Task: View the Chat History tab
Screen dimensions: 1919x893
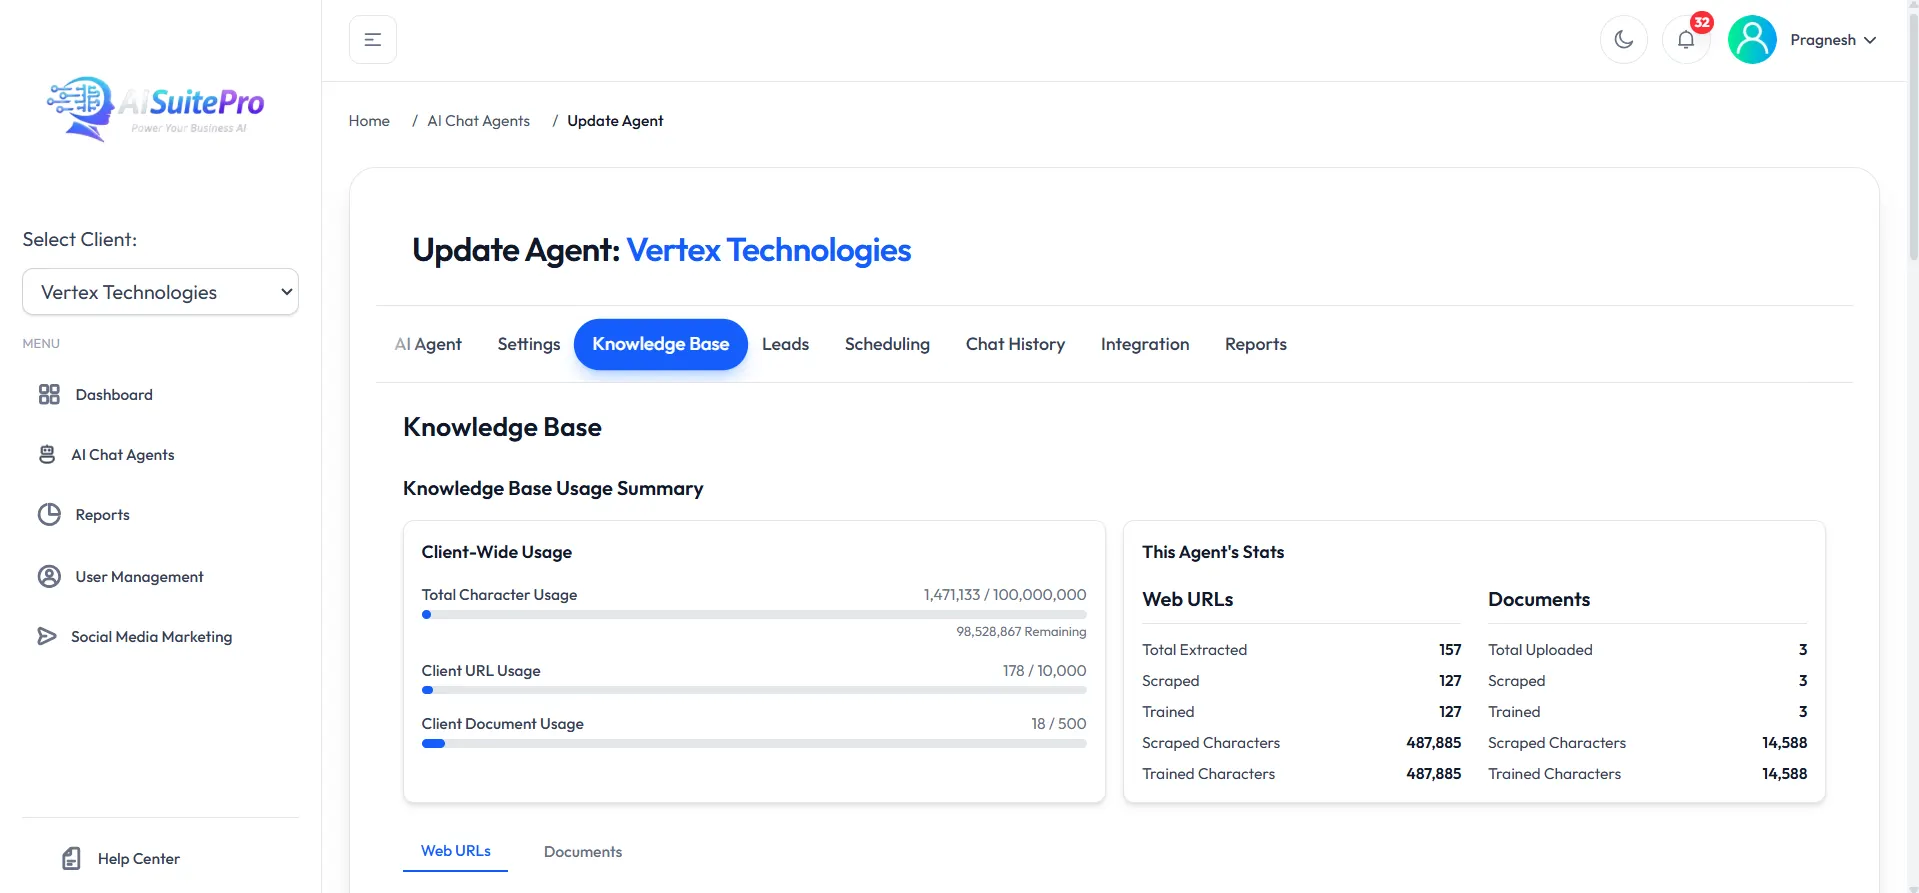Action: pyautogui.click(x=1015, y=344)
